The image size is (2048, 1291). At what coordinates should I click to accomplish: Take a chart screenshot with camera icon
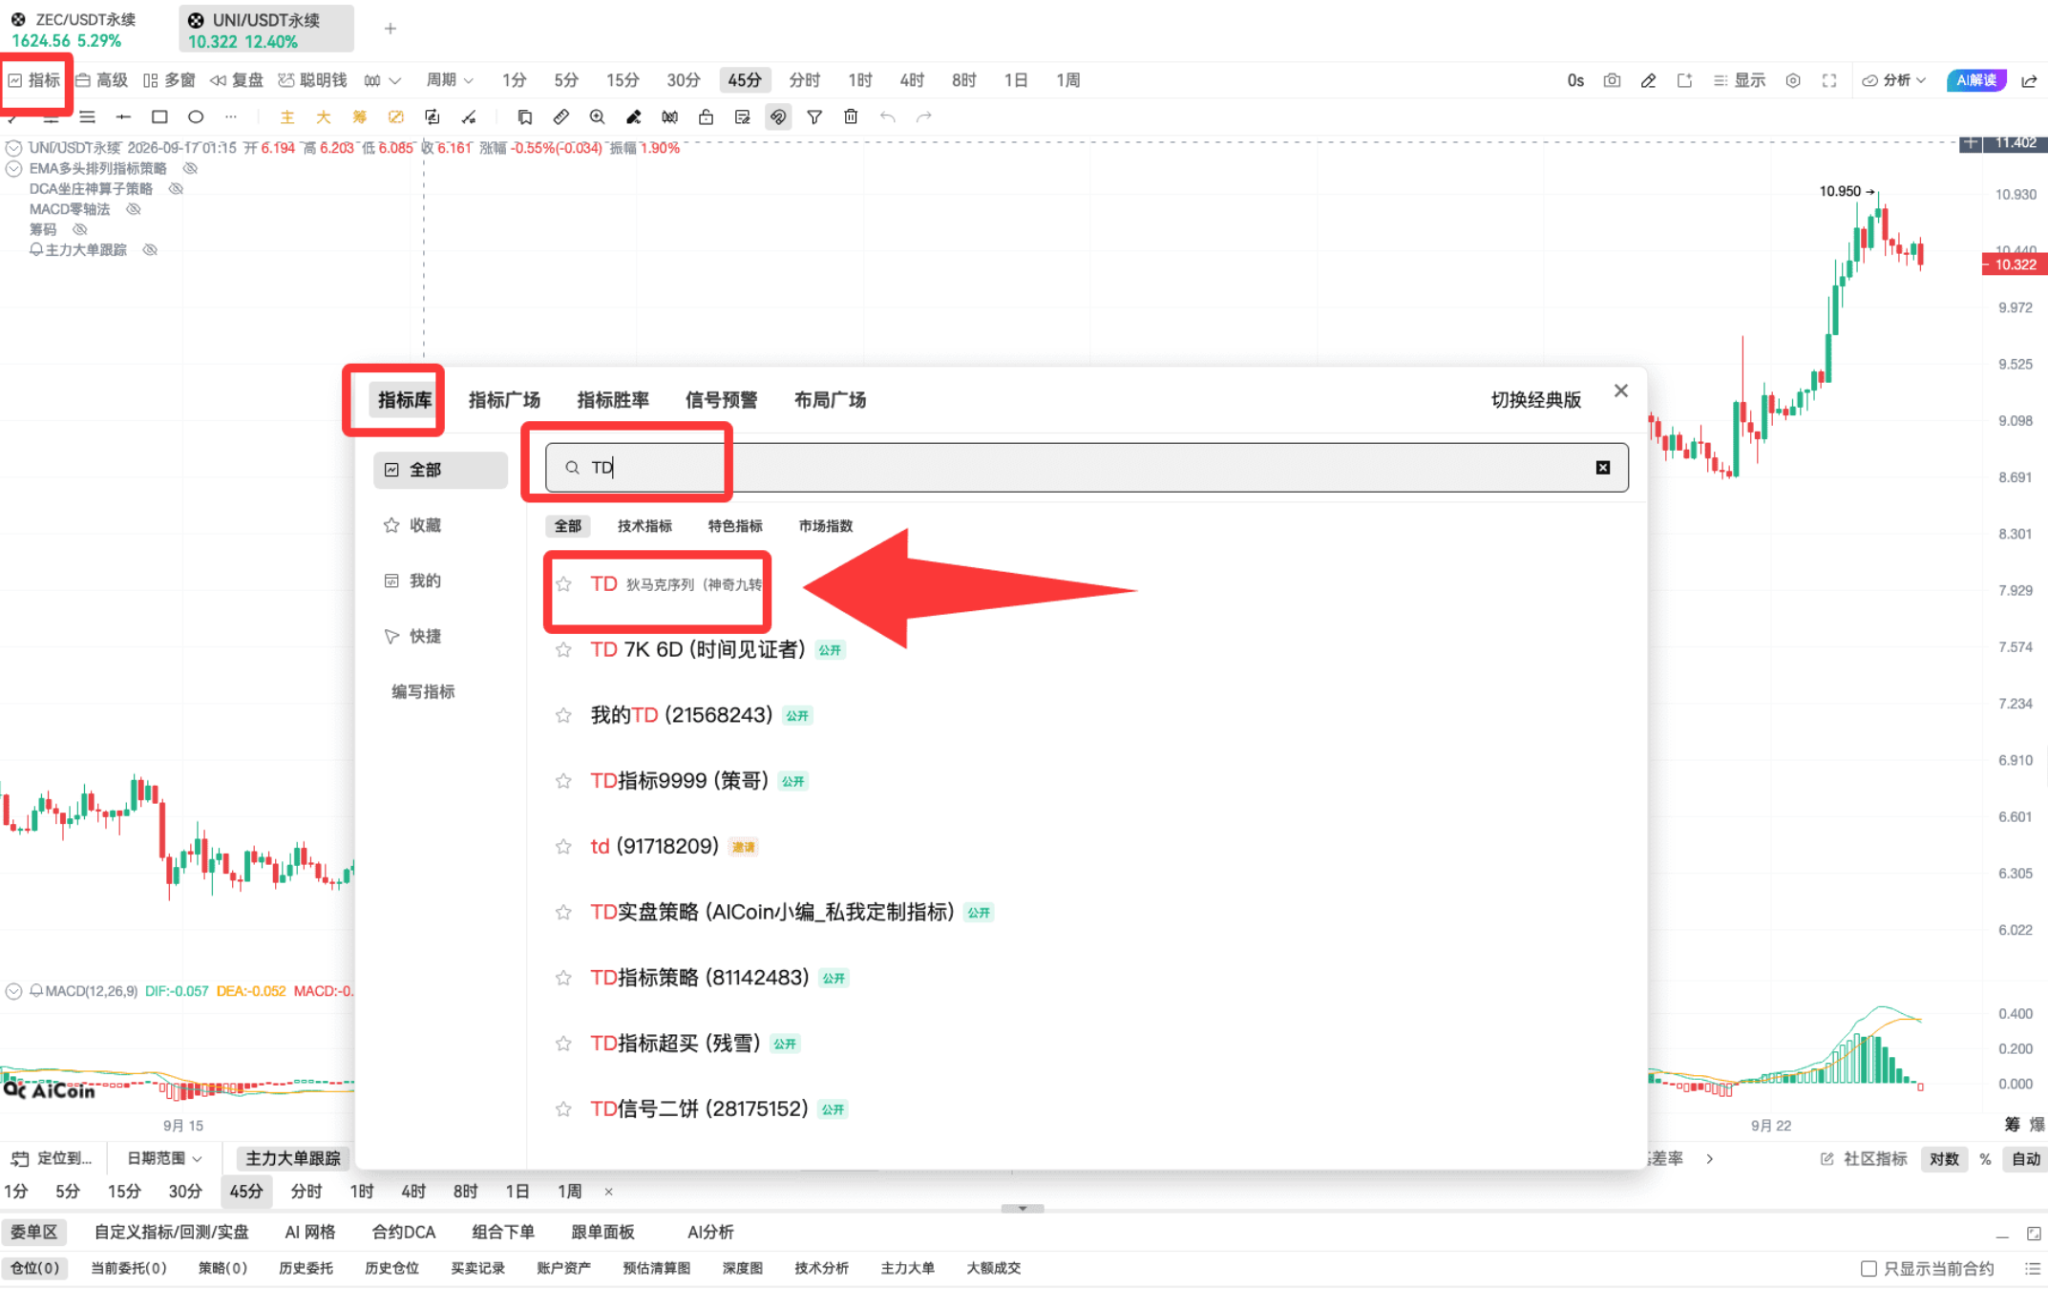coord(1611,80)
